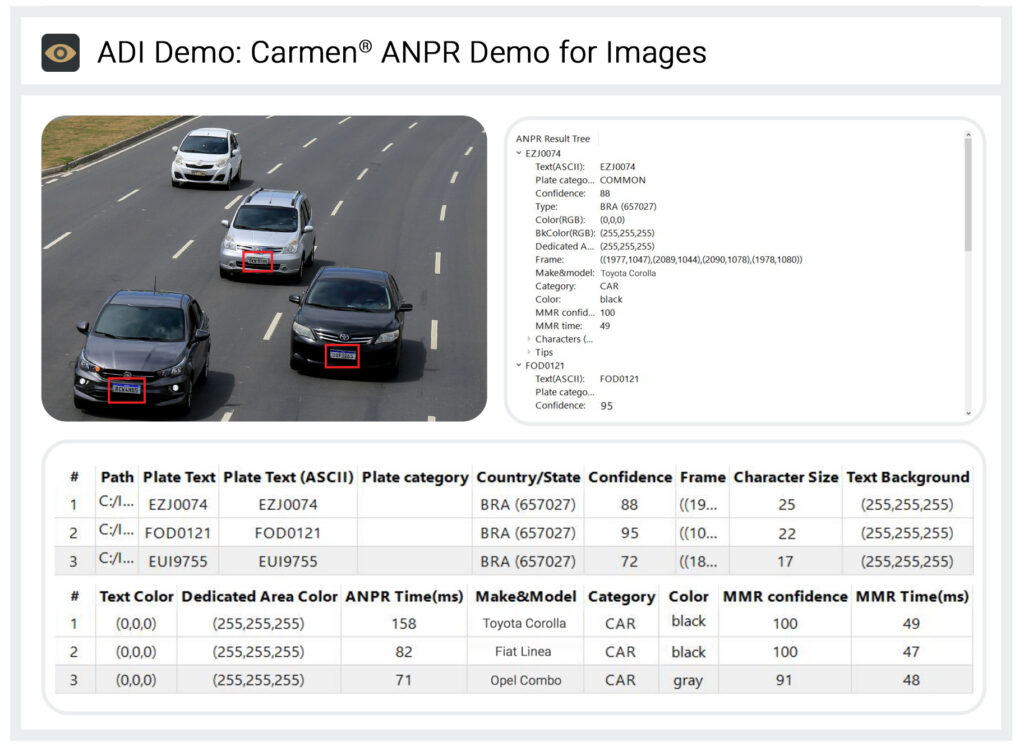Select the Make&model entry showing Toyota Corolla
1024x746 pixels.
point(628,273)
